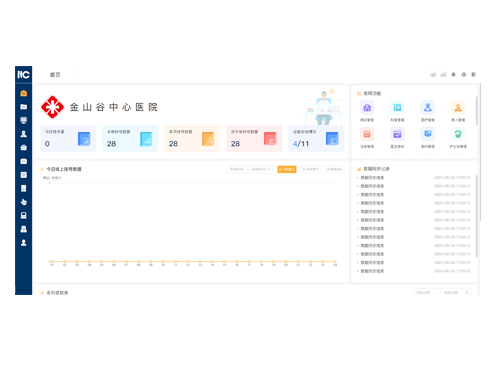
Task: Select the pointing hand icon in sidebar
Action: point(24,202)
